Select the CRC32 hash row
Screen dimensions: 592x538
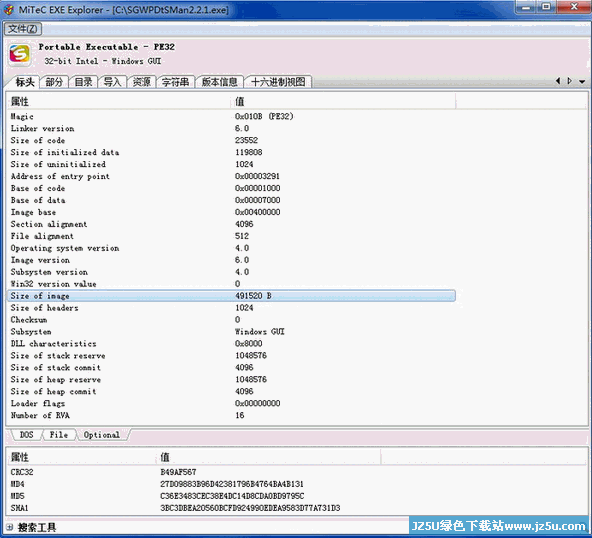(194, 472)
